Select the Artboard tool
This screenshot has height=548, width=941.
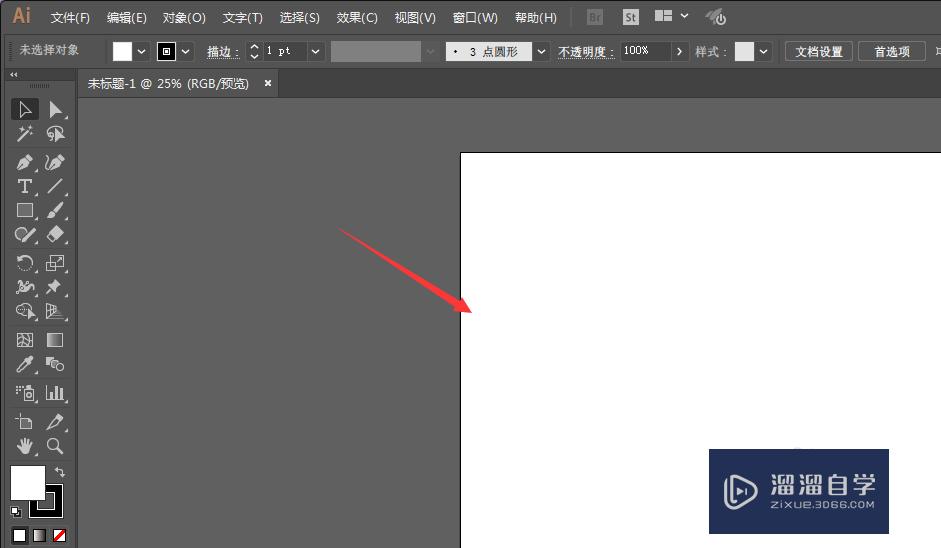pyautogui.click(x=25, y=422)
